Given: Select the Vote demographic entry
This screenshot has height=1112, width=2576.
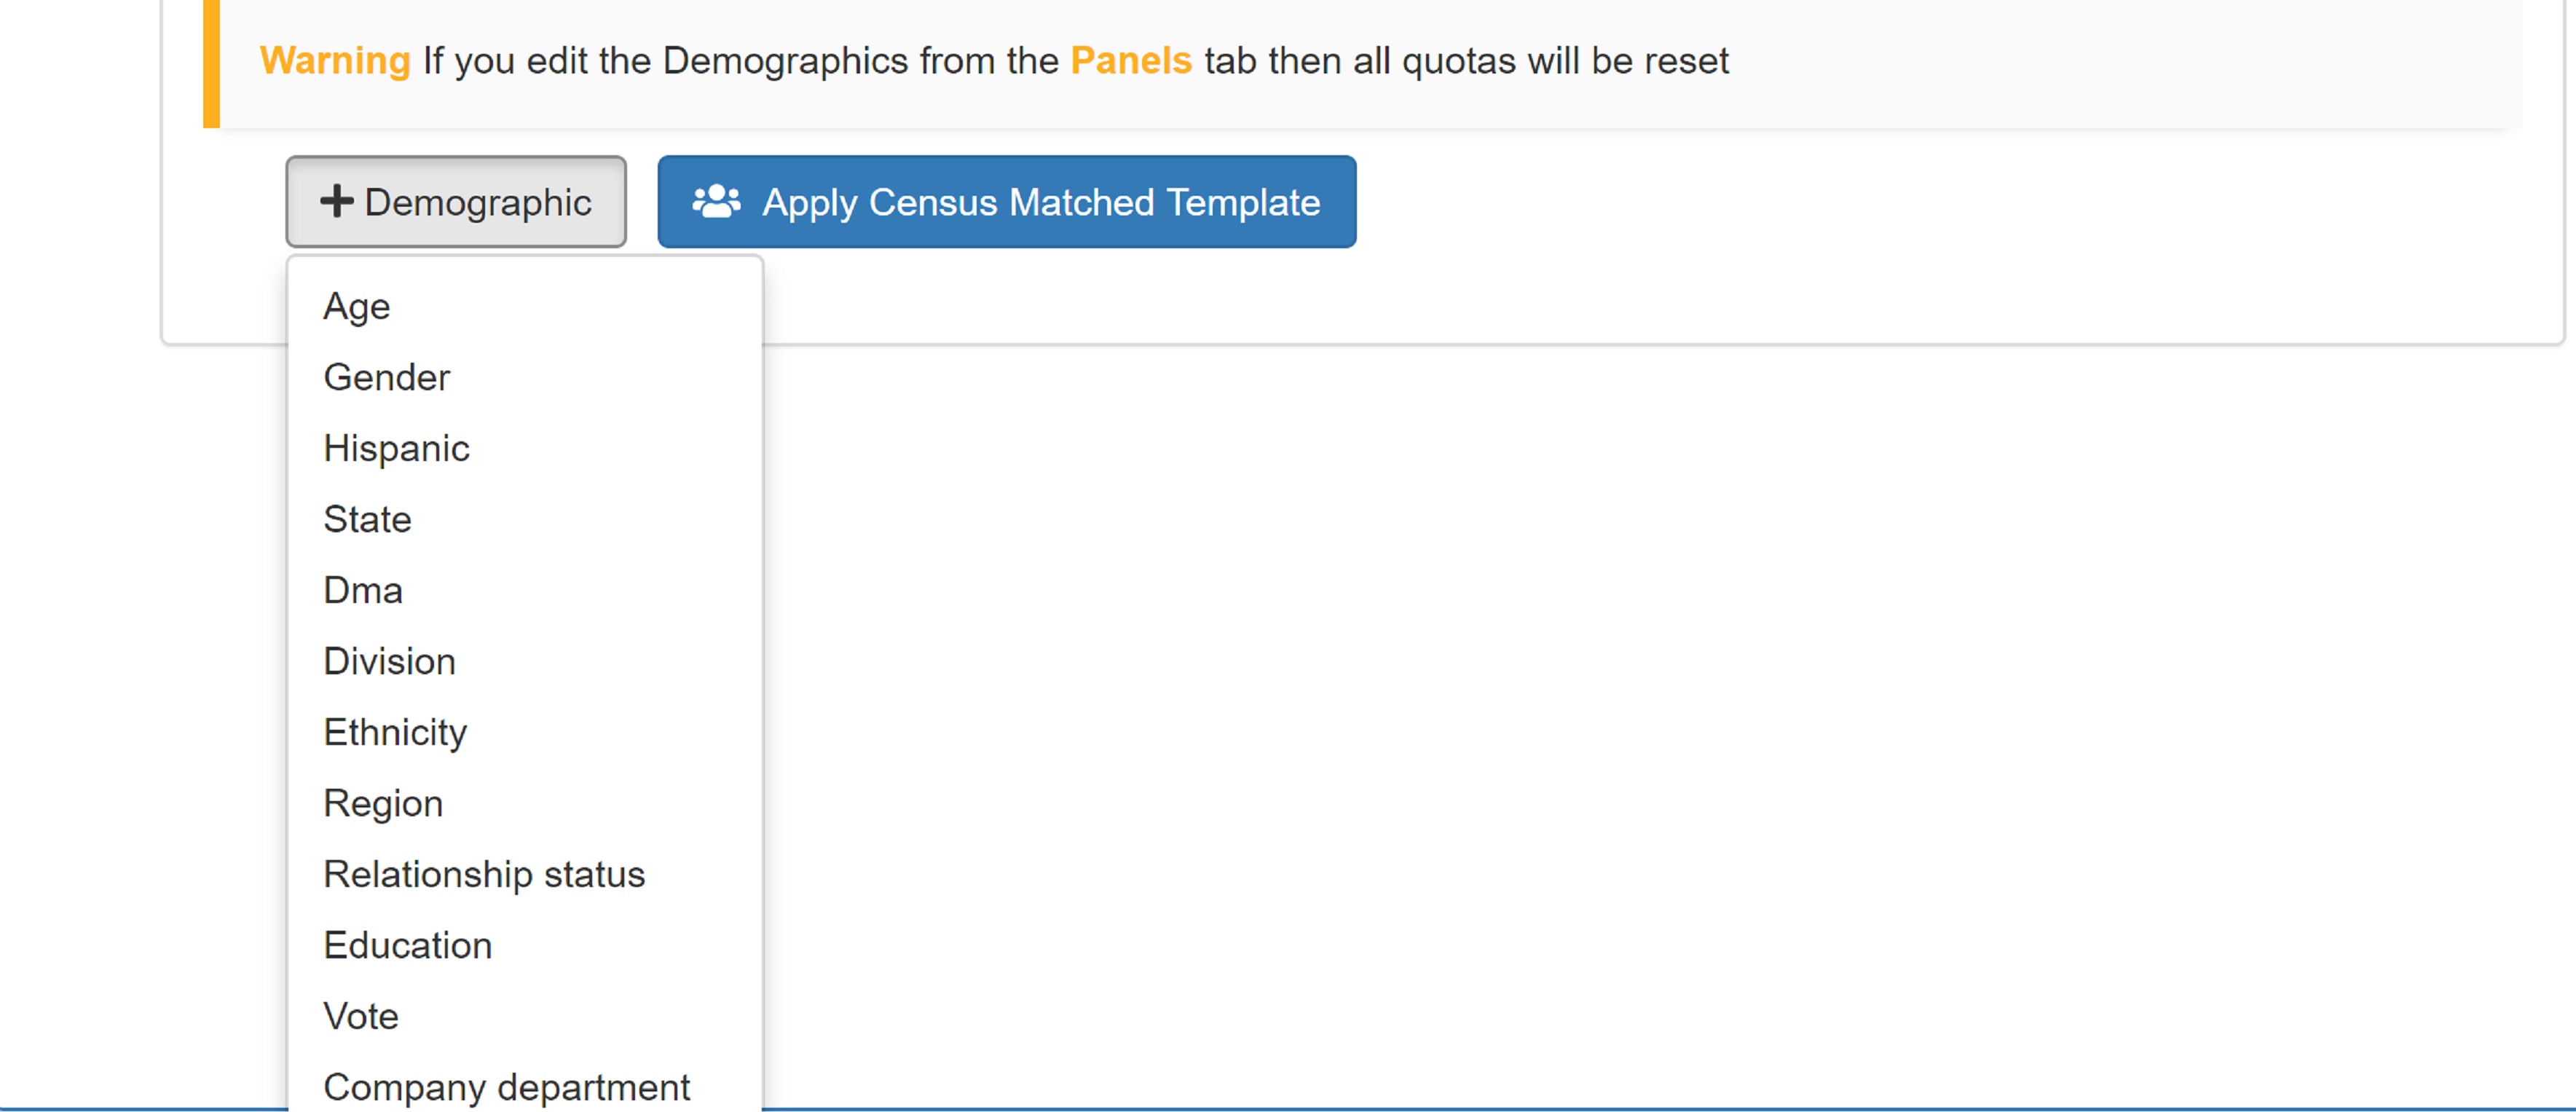Looking at the screenshot, I should coord(524,1016).
